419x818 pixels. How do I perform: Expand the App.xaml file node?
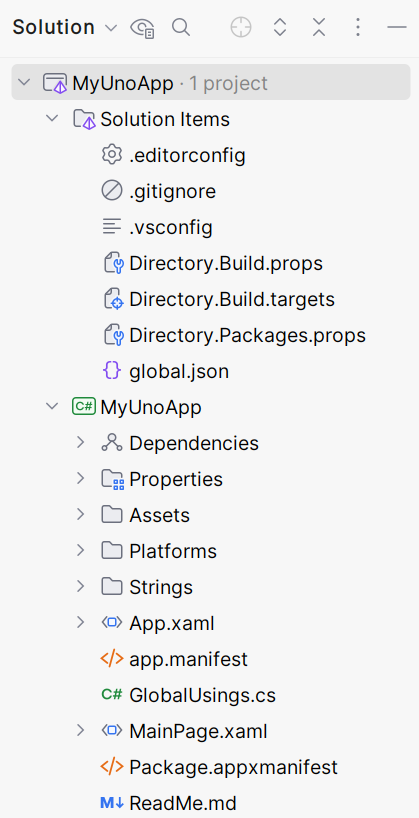point(80,622)
